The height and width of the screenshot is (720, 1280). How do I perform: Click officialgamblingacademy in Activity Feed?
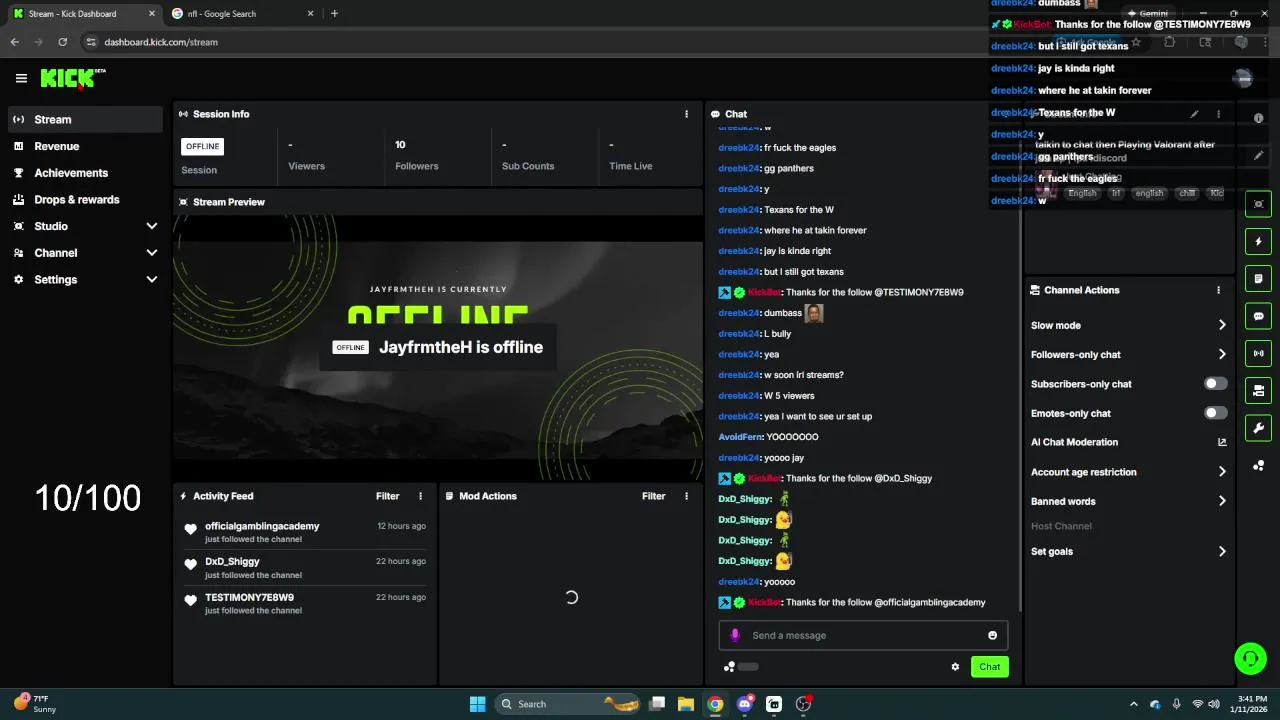(x=262, y=526)
